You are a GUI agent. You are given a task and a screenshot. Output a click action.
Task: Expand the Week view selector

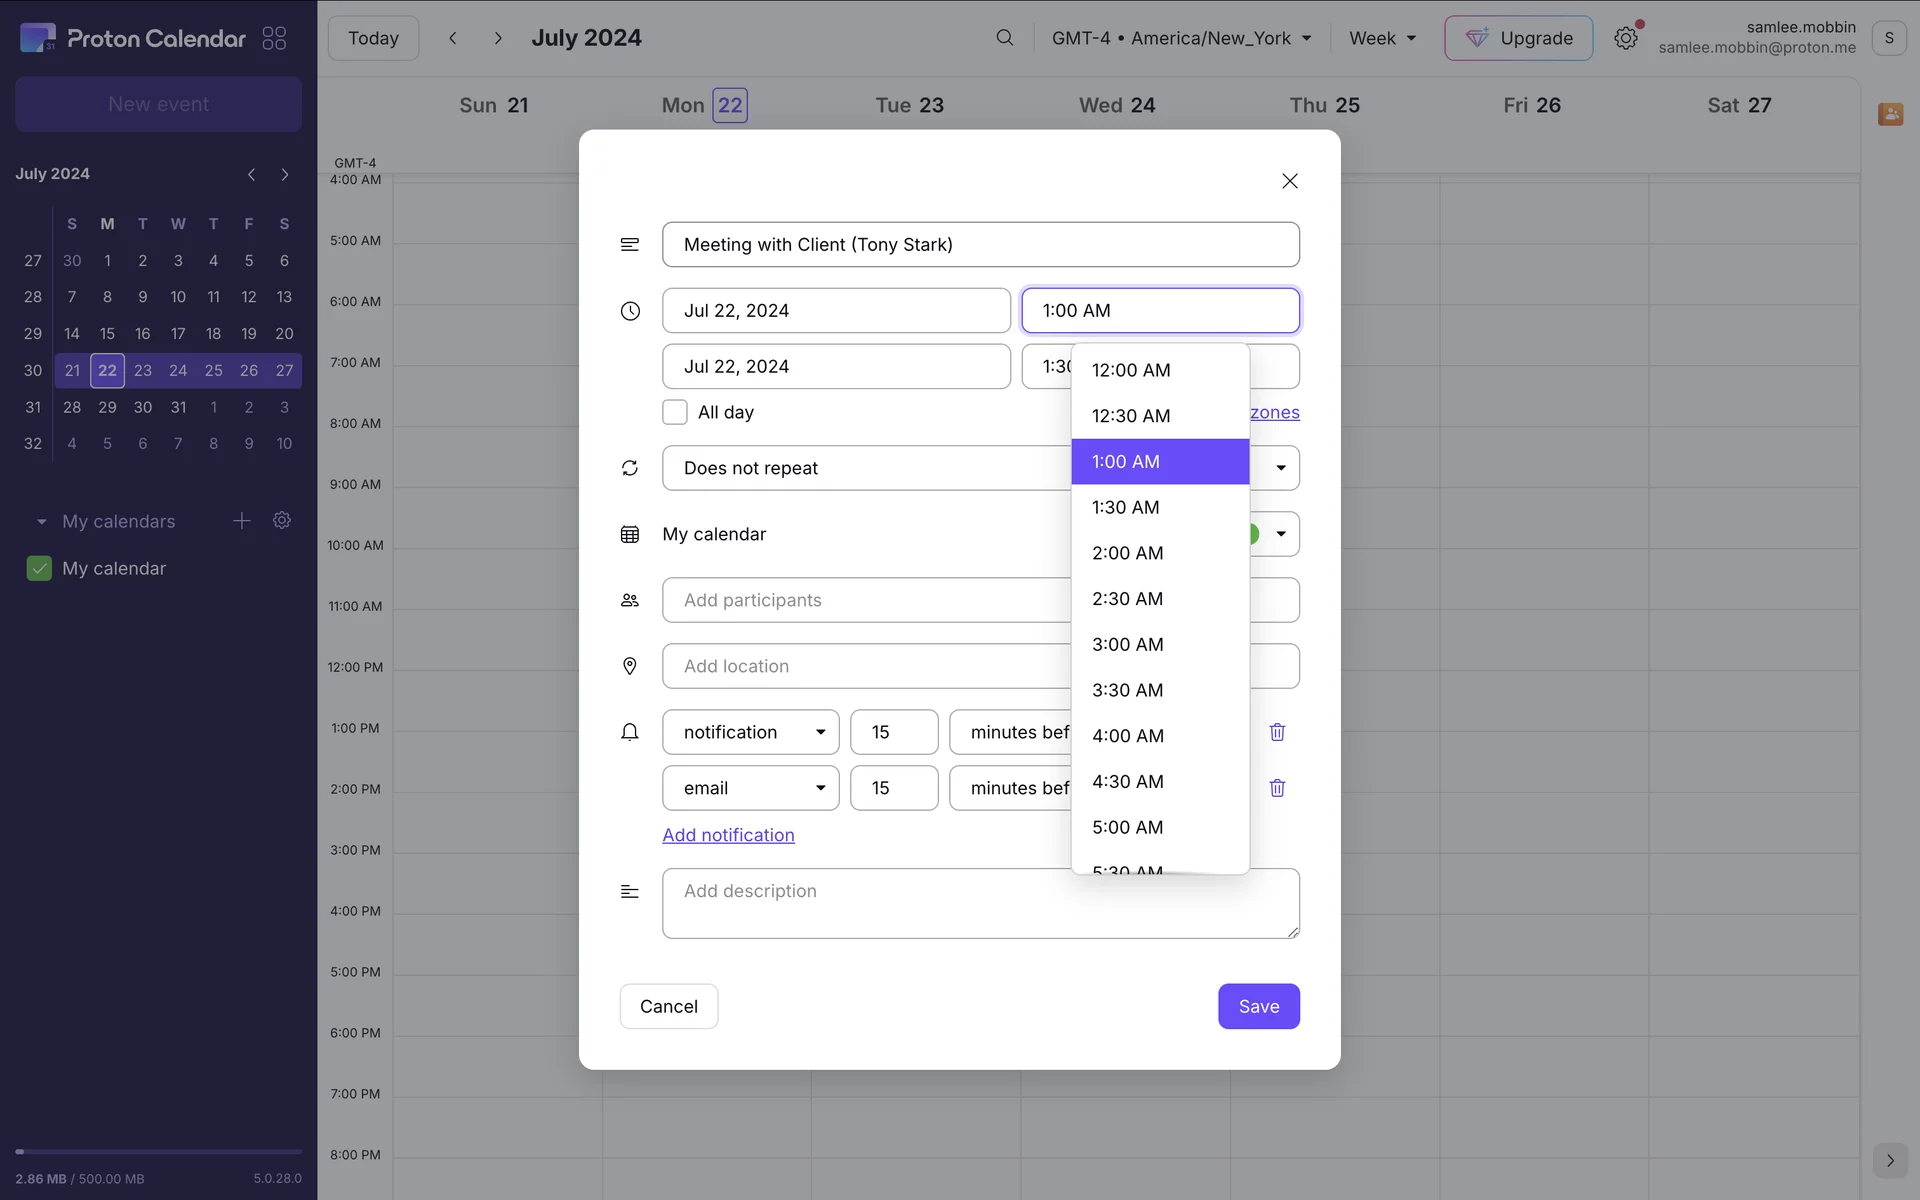pyautogui.click(x=1382, y=38)
